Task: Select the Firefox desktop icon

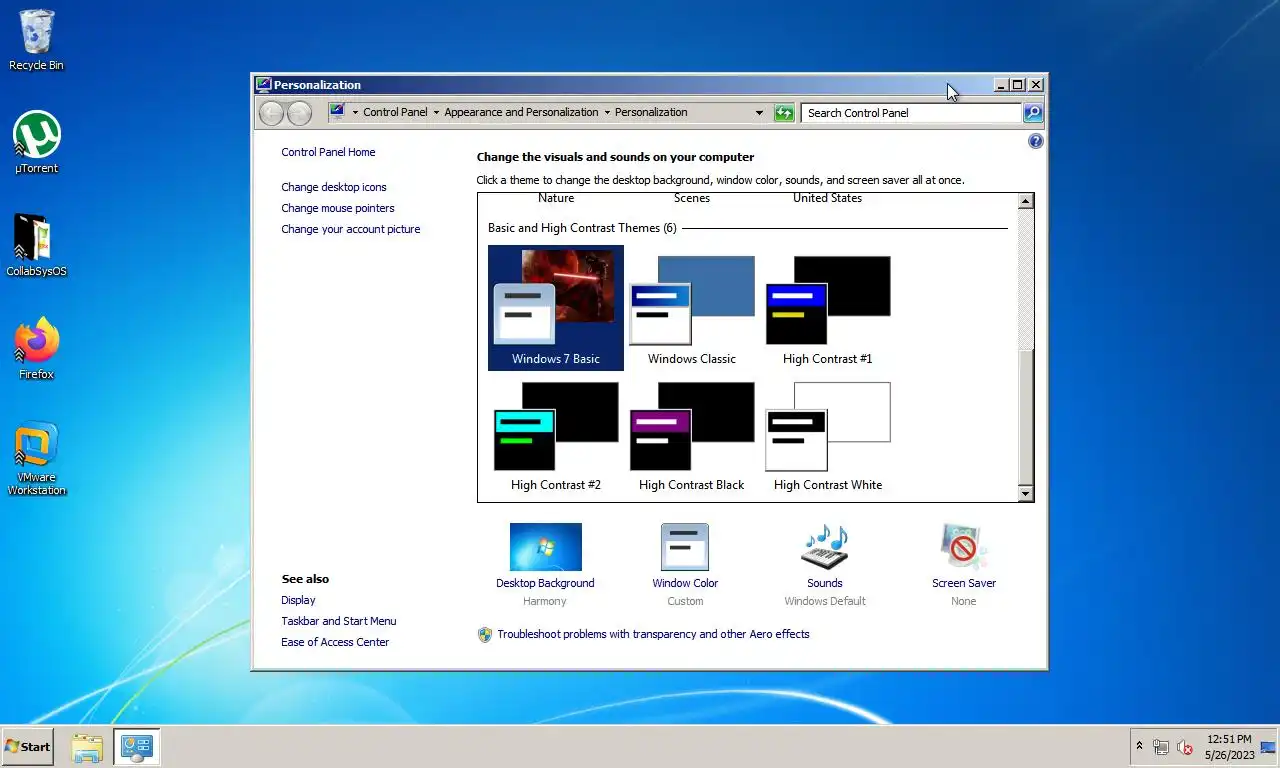Action: (36, 348)
